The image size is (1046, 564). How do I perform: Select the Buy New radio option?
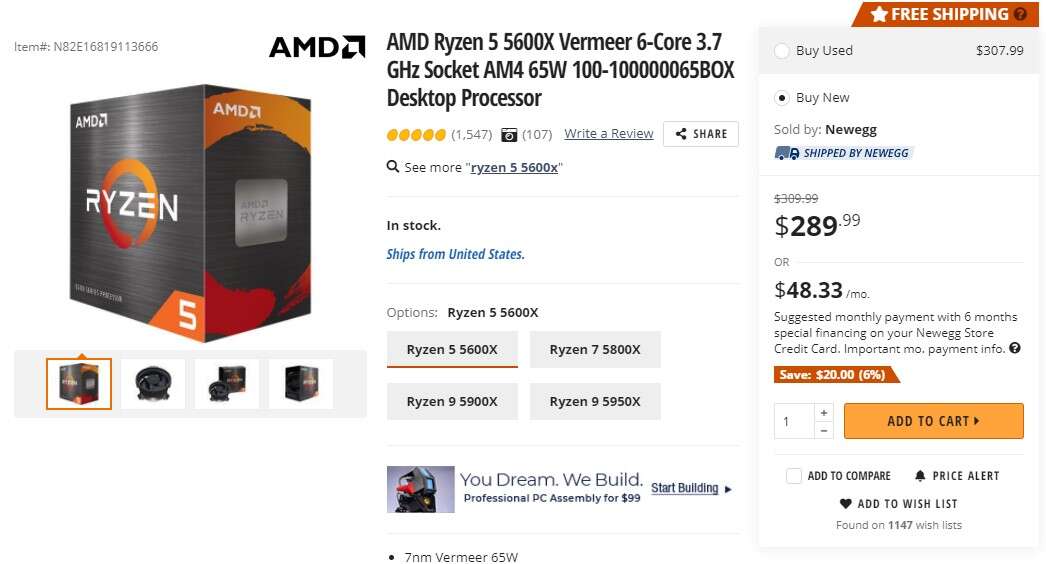(782, 98)
